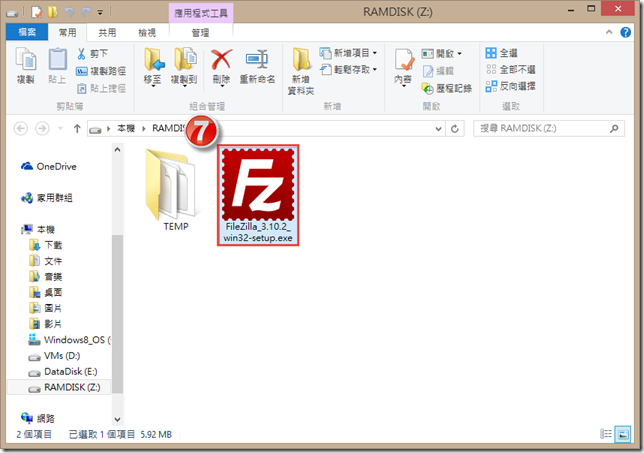Image resolution: width=644 pixels, height=453 pixels.
Task: Switch to the 常用 (Home) tab
Action: [67, 32]
